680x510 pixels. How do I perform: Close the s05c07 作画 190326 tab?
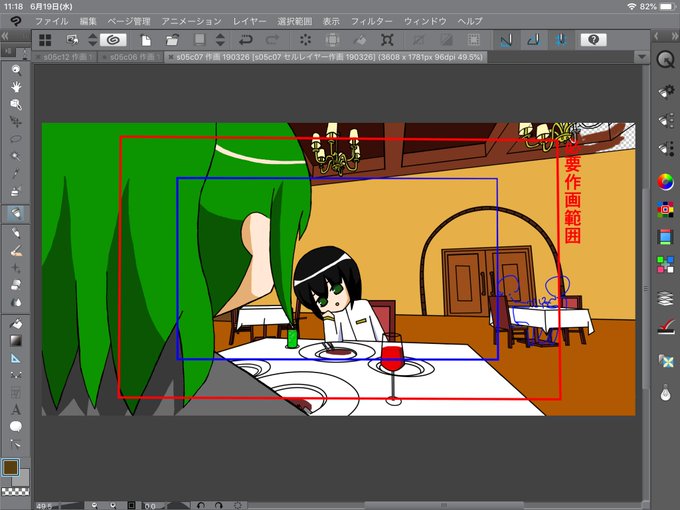171,57
